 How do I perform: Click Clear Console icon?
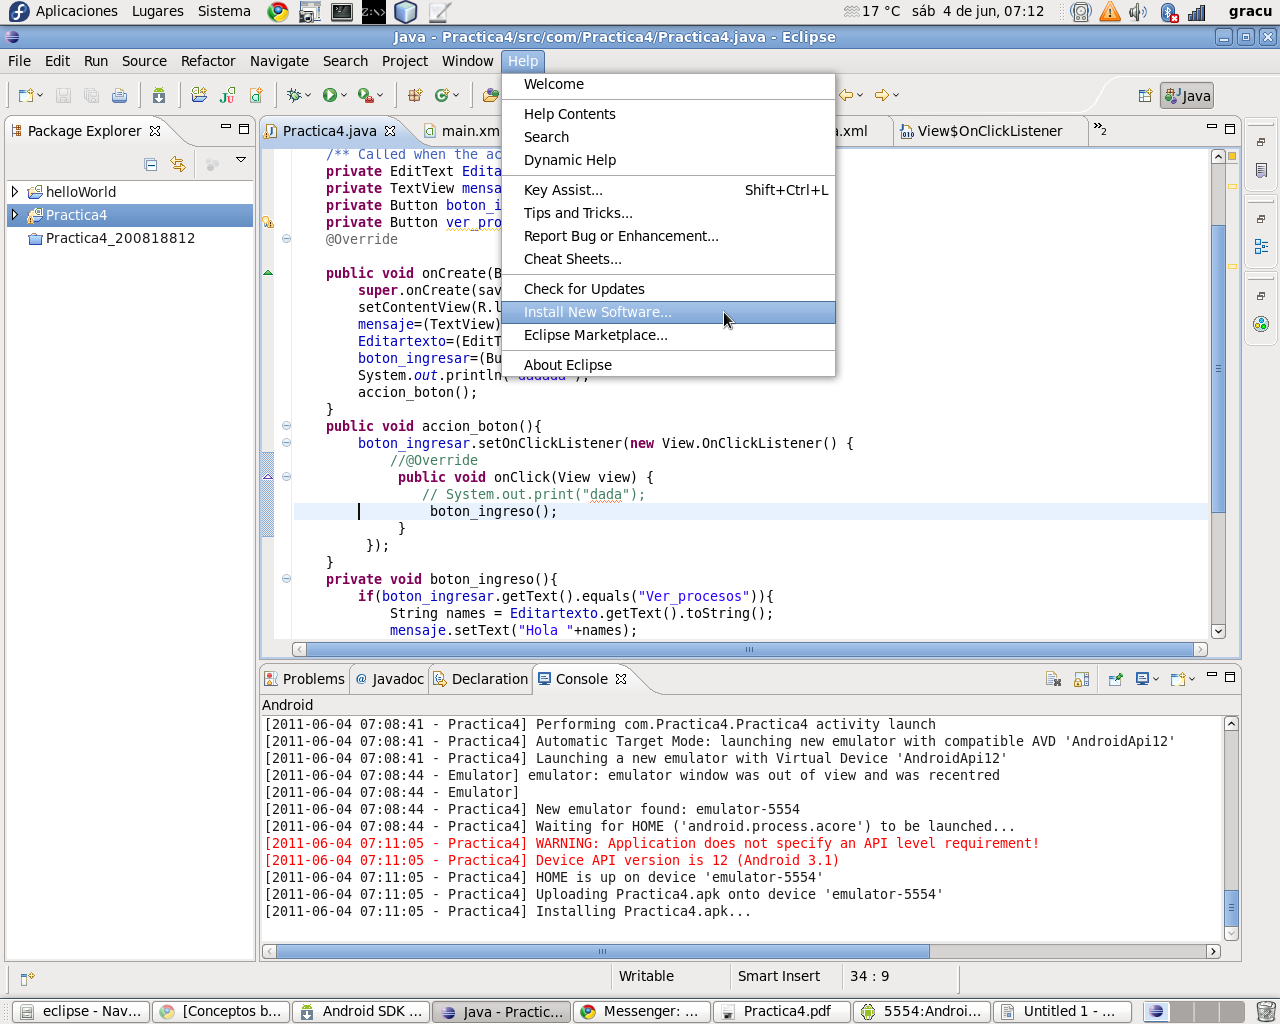pyautogui.click(x=1053, y=679)
